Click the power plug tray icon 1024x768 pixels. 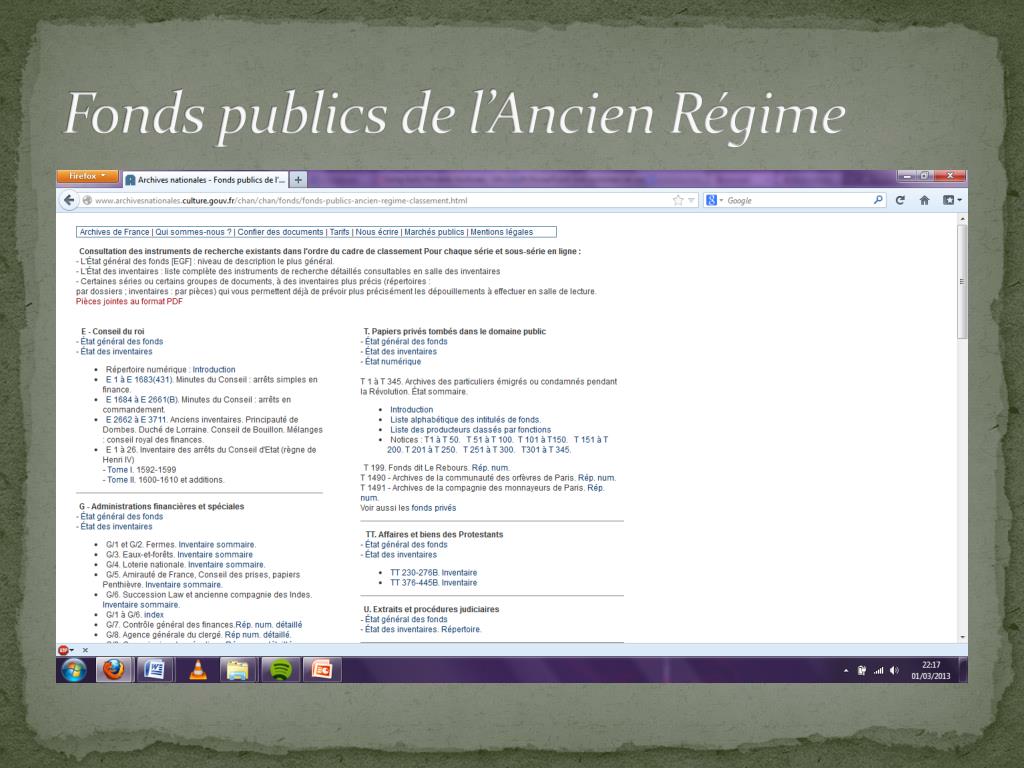point(862,671)
